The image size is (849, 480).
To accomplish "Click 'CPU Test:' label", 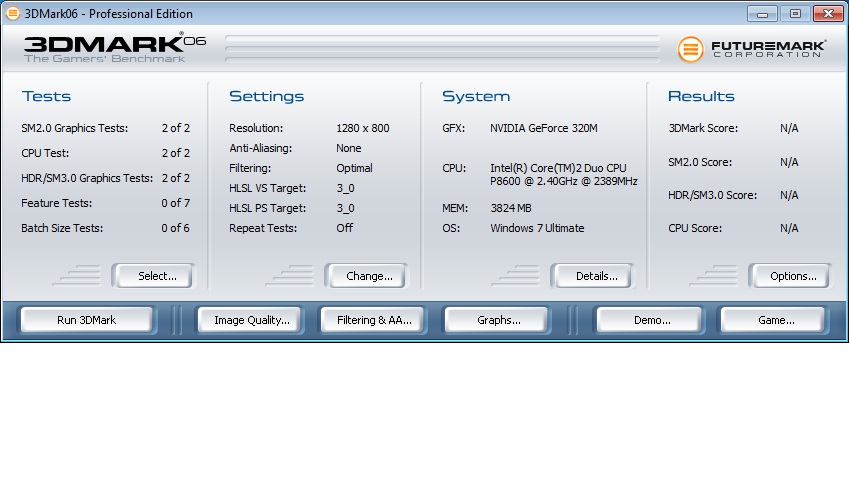I will click(x=45, y=153).
